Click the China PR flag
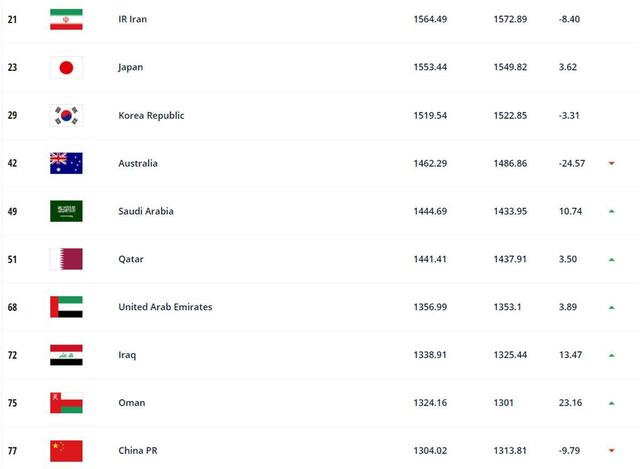The image size is (640, 469). 66,451
